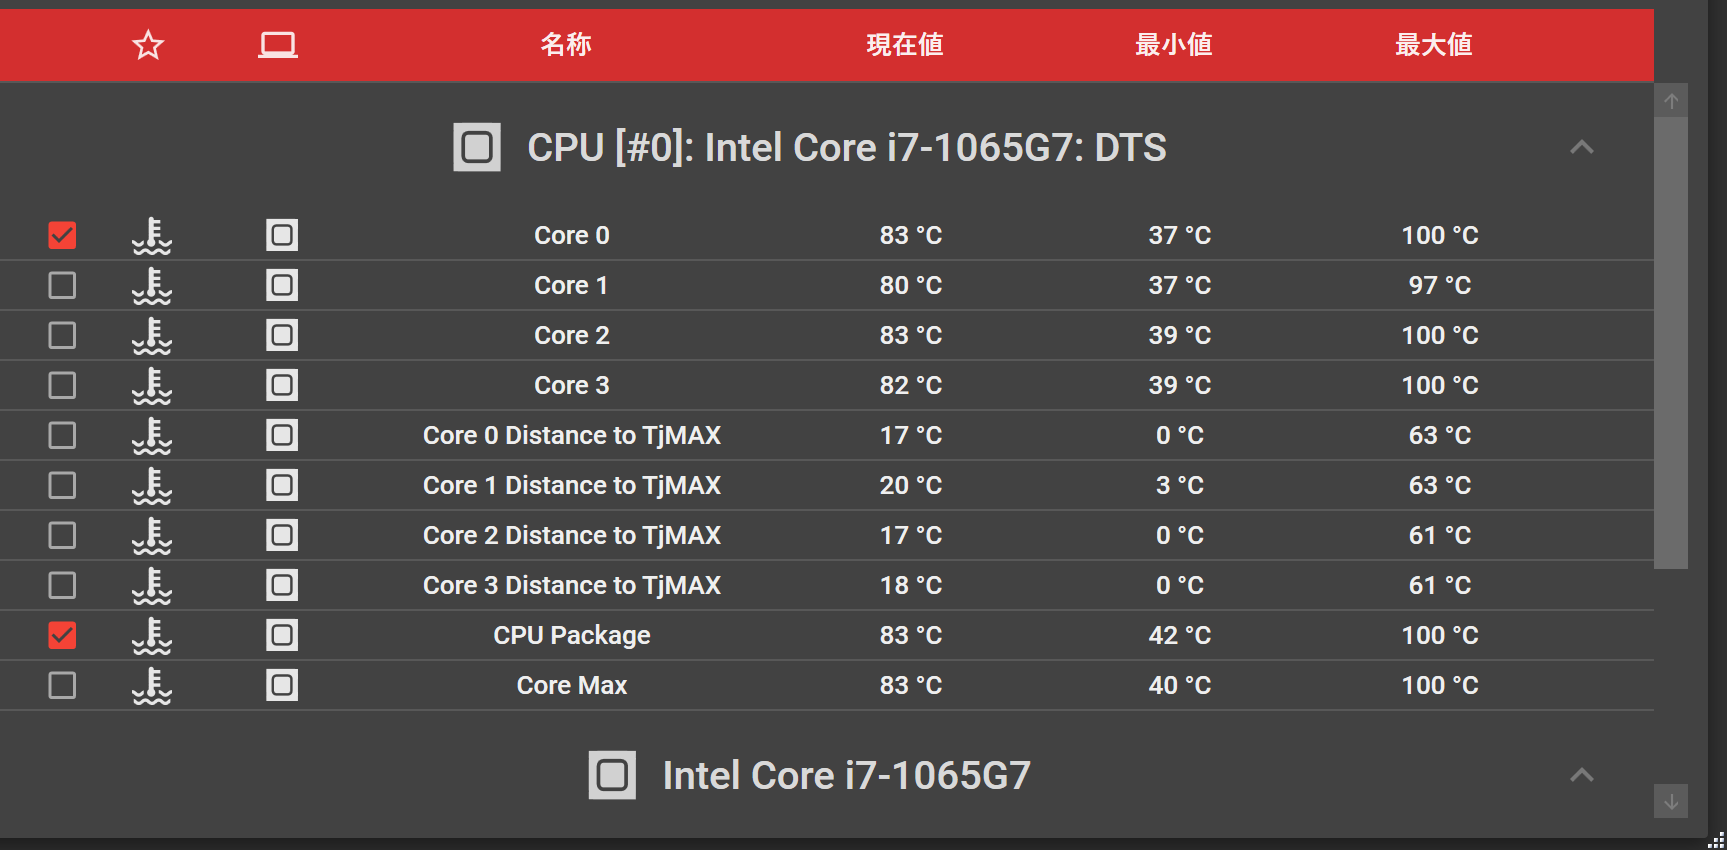
Task: Click the star favorites header icon
Action: pyautogui.click(x=148, y=45)
